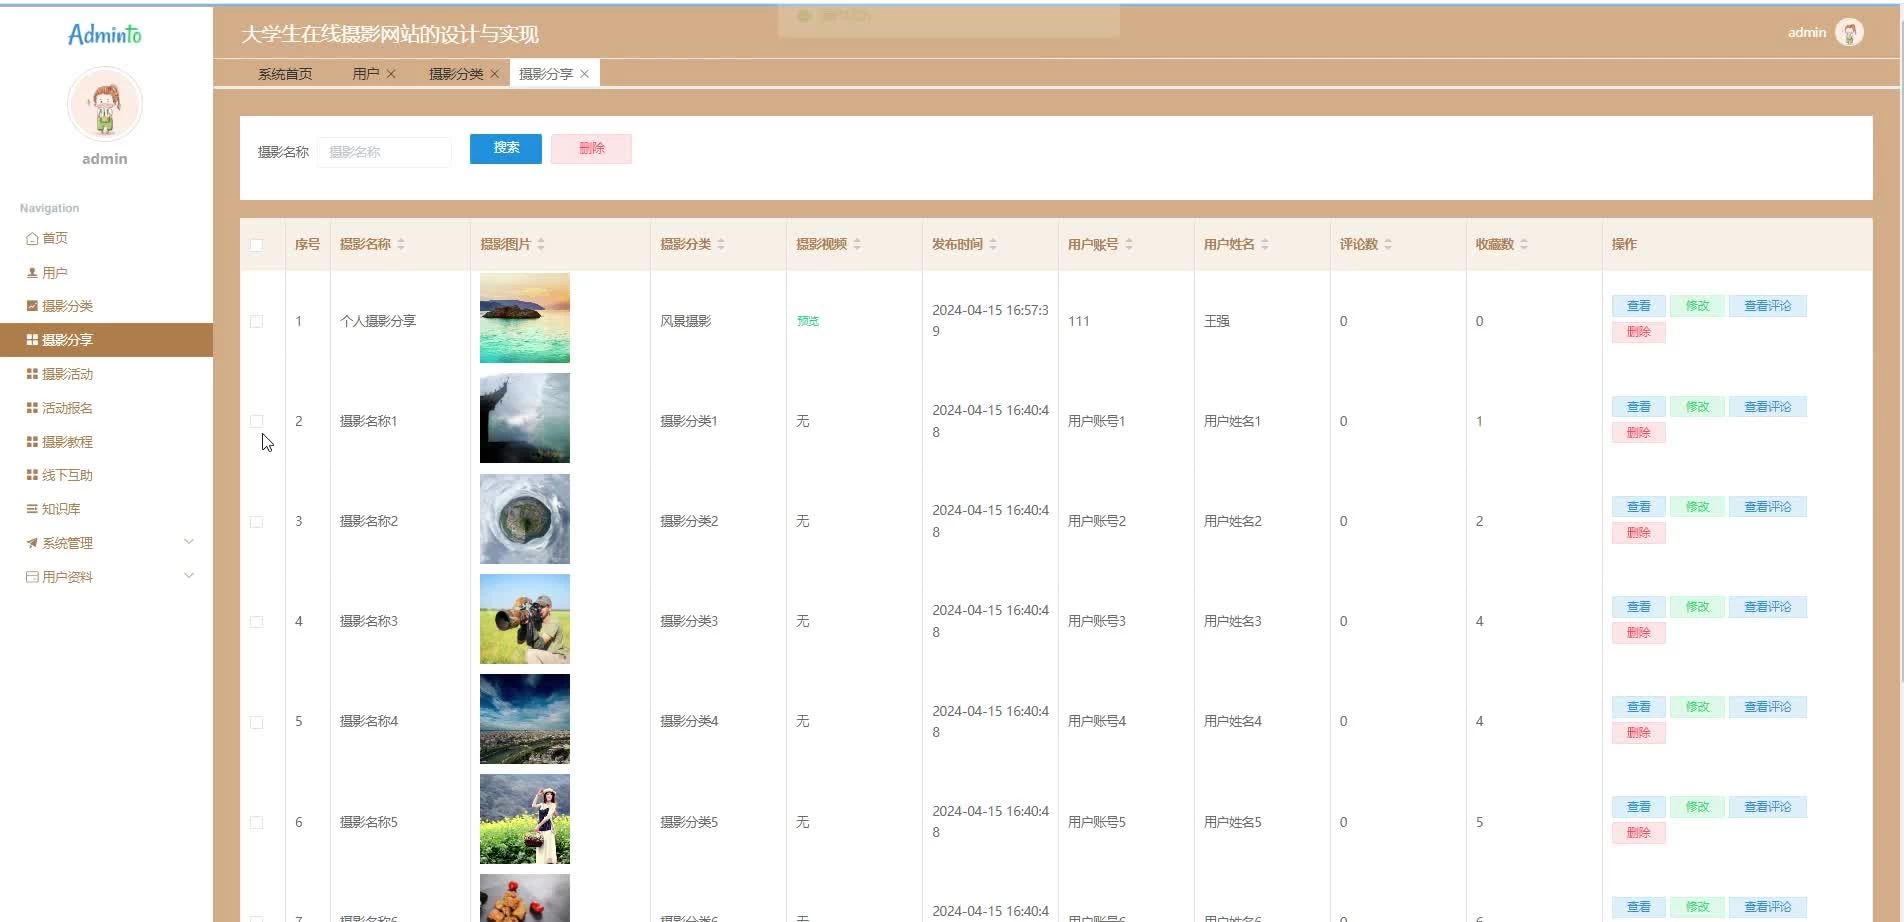1904x922 pixels.
Task: Tick checkbox for row 摄影名称4
Action: [x=256, y=722]
